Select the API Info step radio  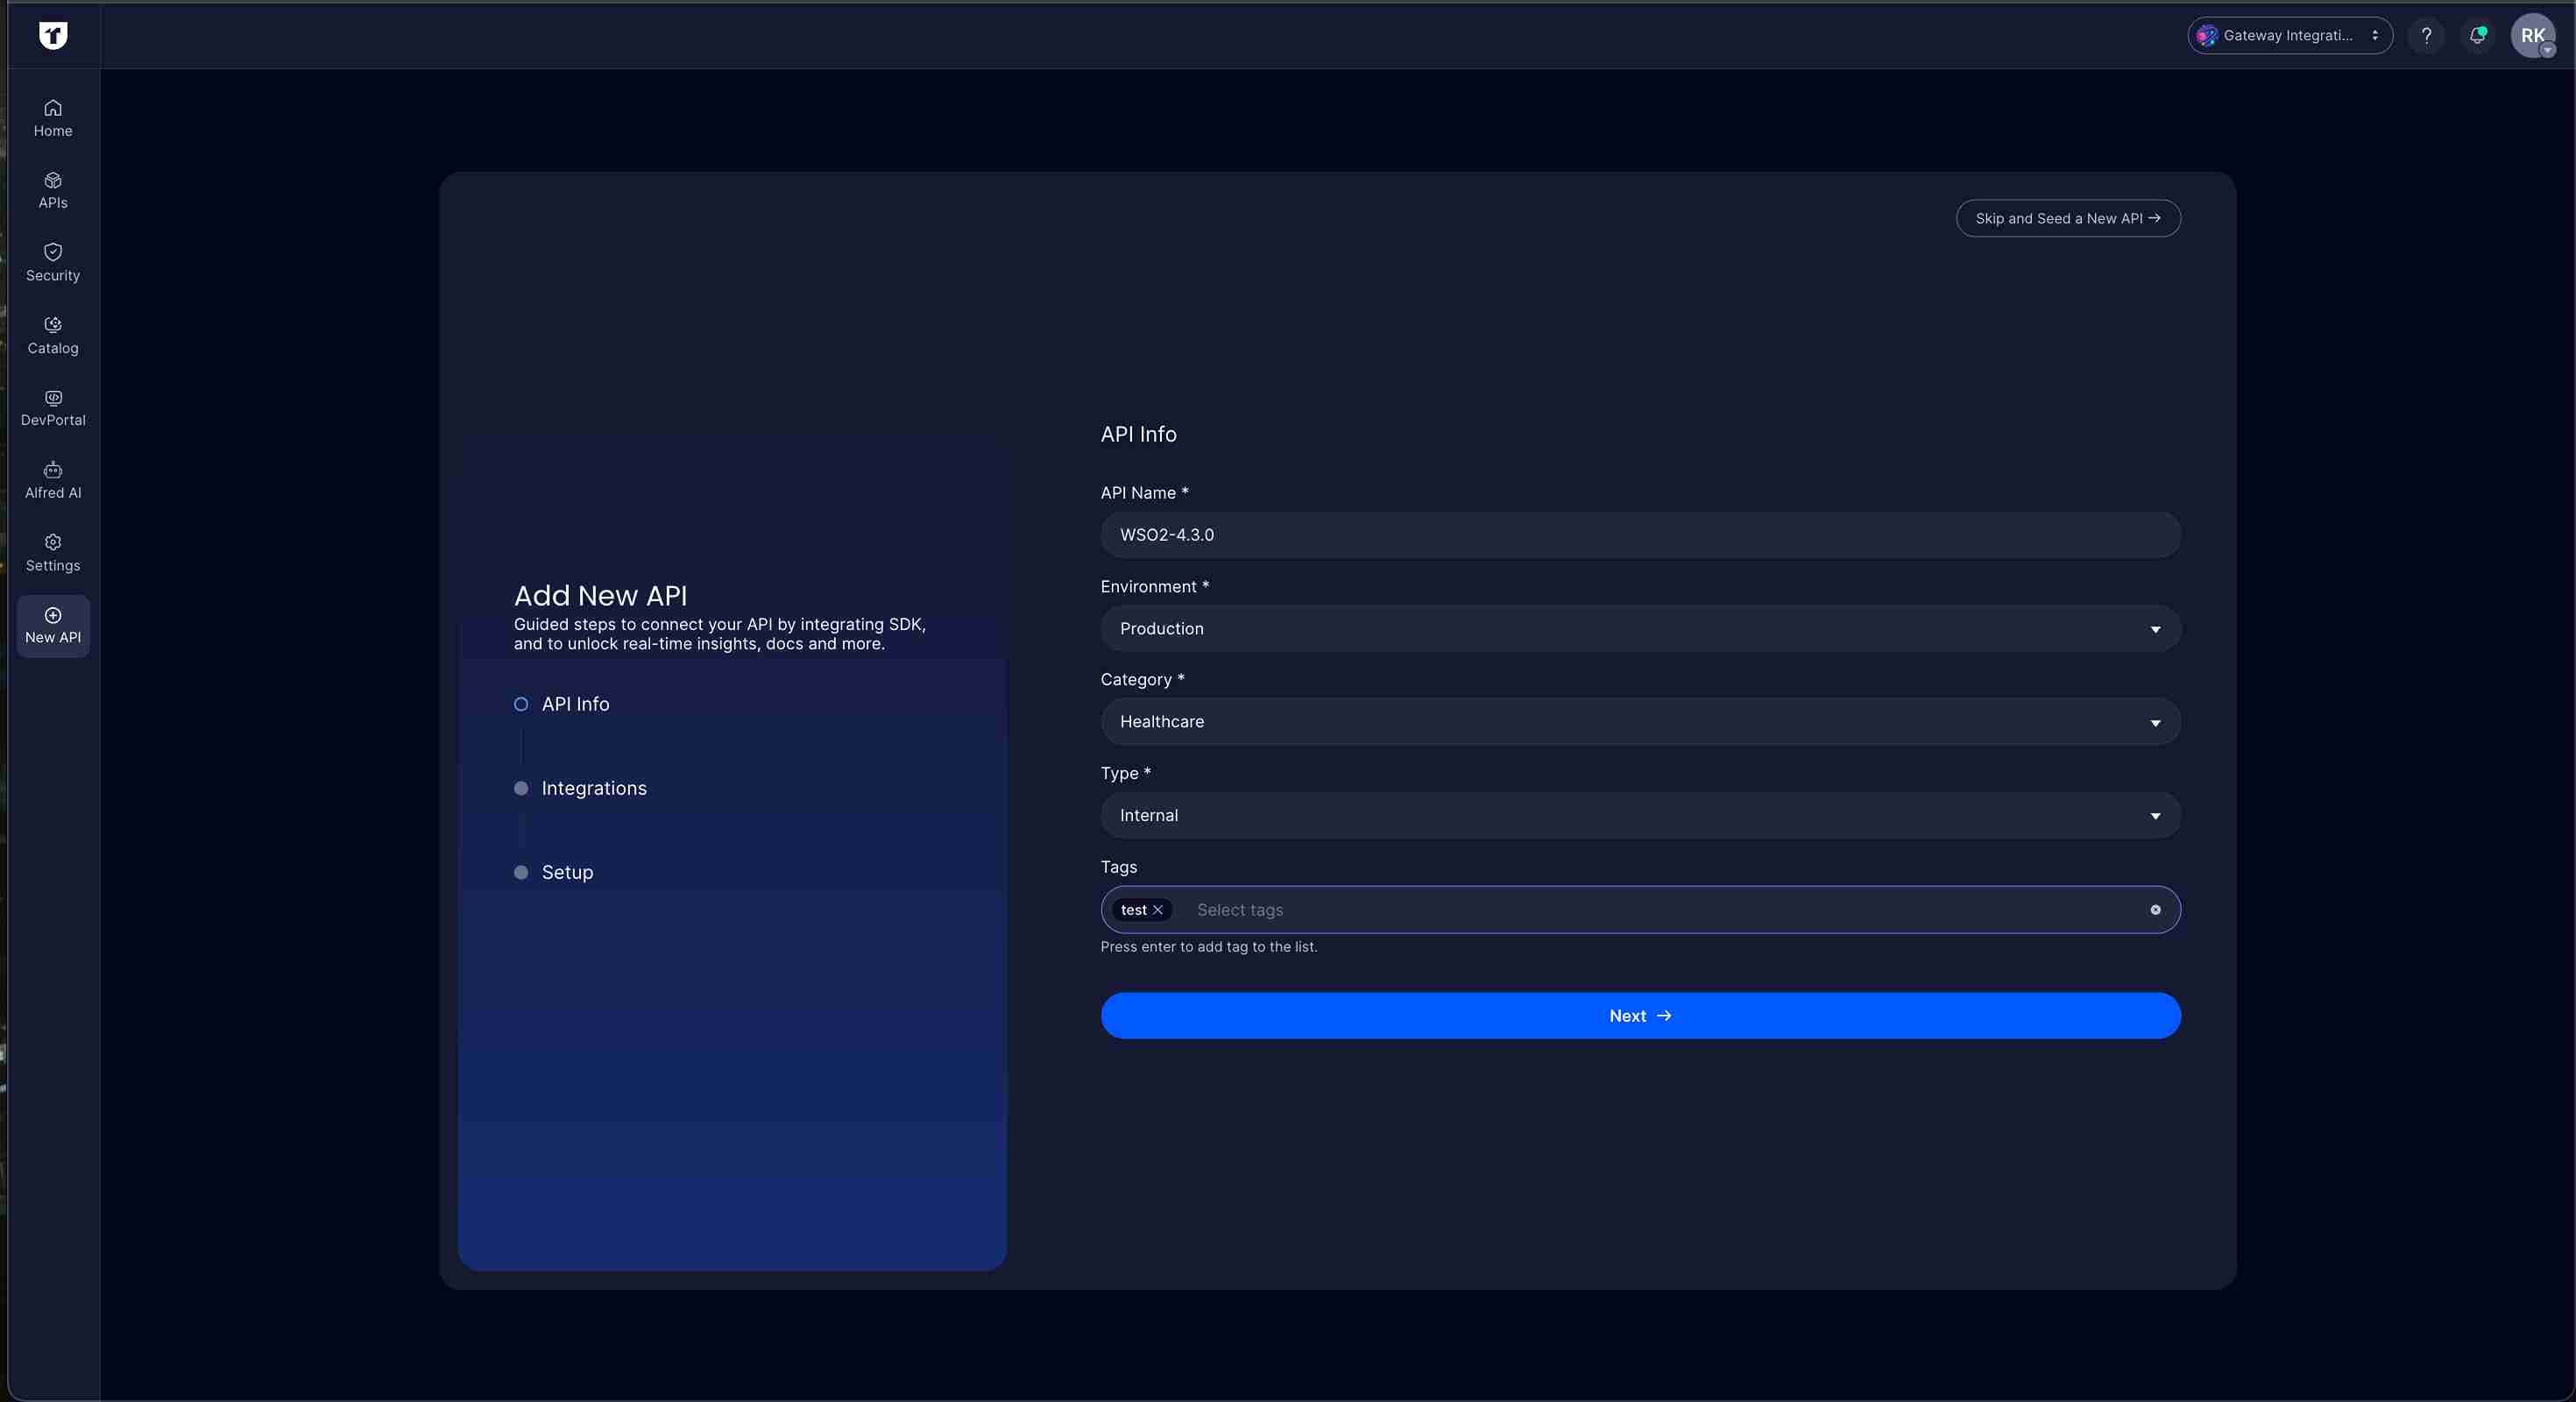(520, 704)
